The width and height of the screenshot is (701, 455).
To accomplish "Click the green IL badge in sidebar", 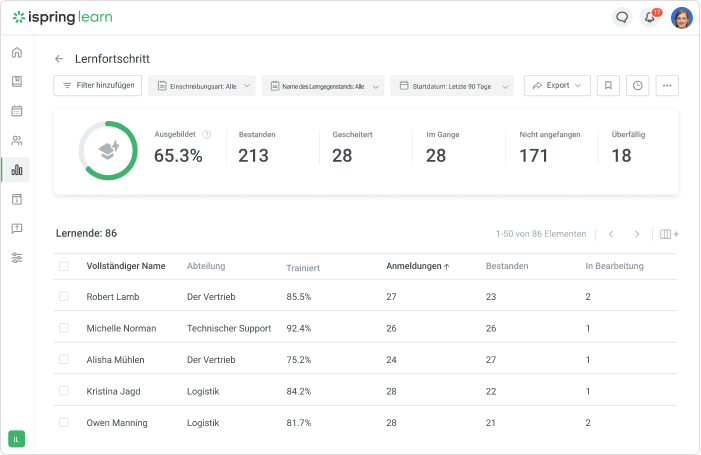I will coord(17,439).
